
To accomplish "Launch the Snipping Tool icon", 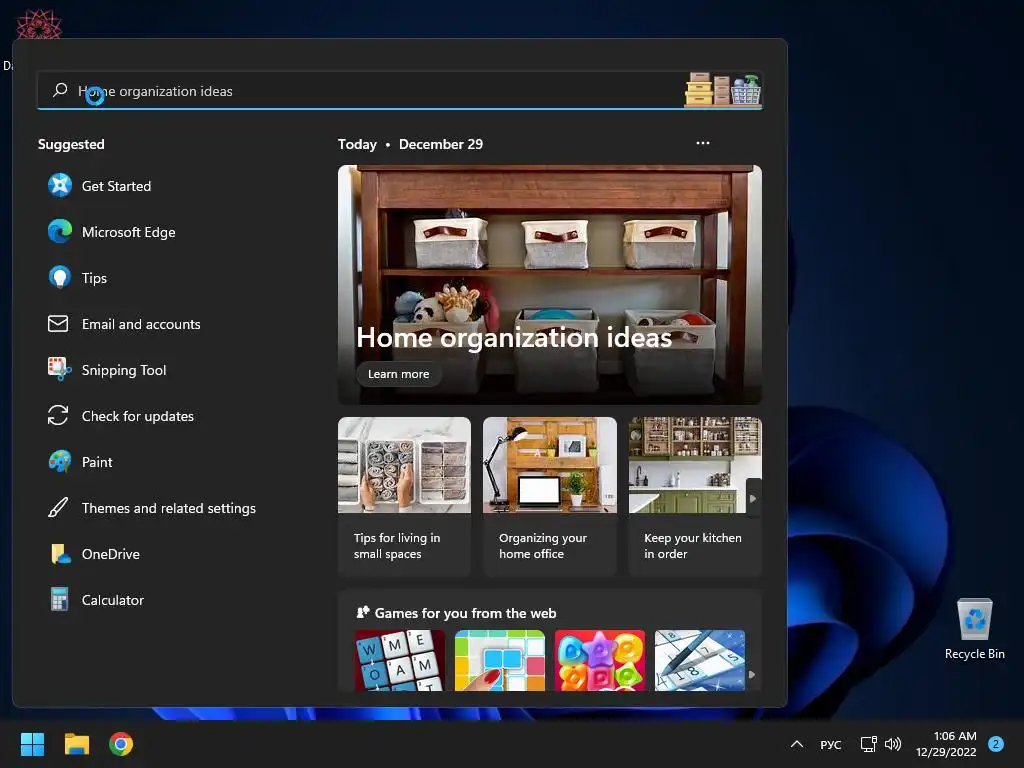I will point(59,369).
